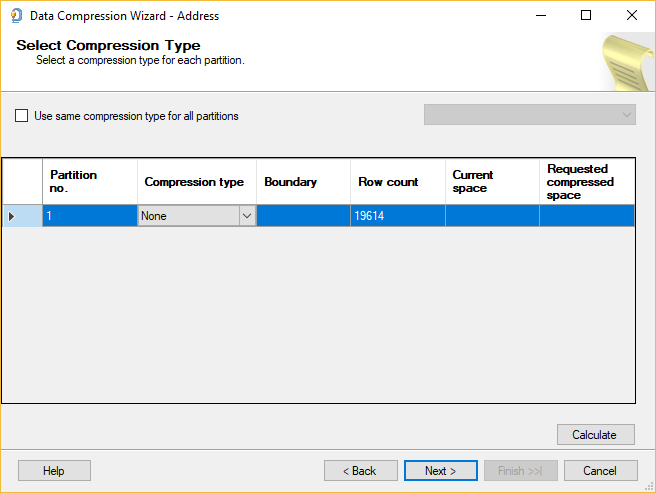Click the Calculate button
The height and width of the screenshot is (493, 656).
tap(595, 435)
